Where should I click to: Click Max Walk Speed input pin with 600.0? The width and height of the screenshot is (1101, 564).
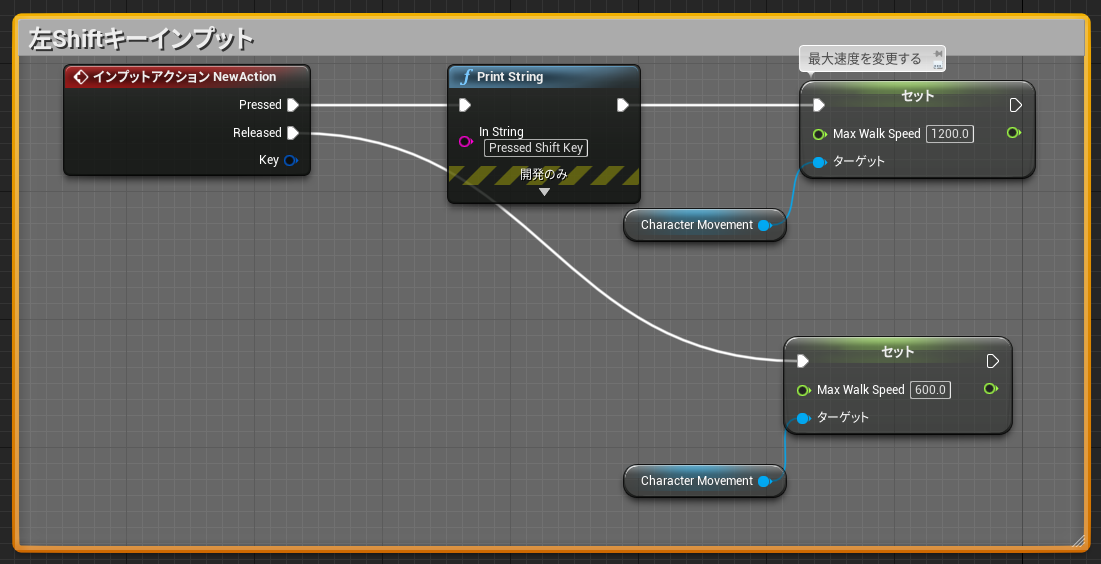click(803, 390)
